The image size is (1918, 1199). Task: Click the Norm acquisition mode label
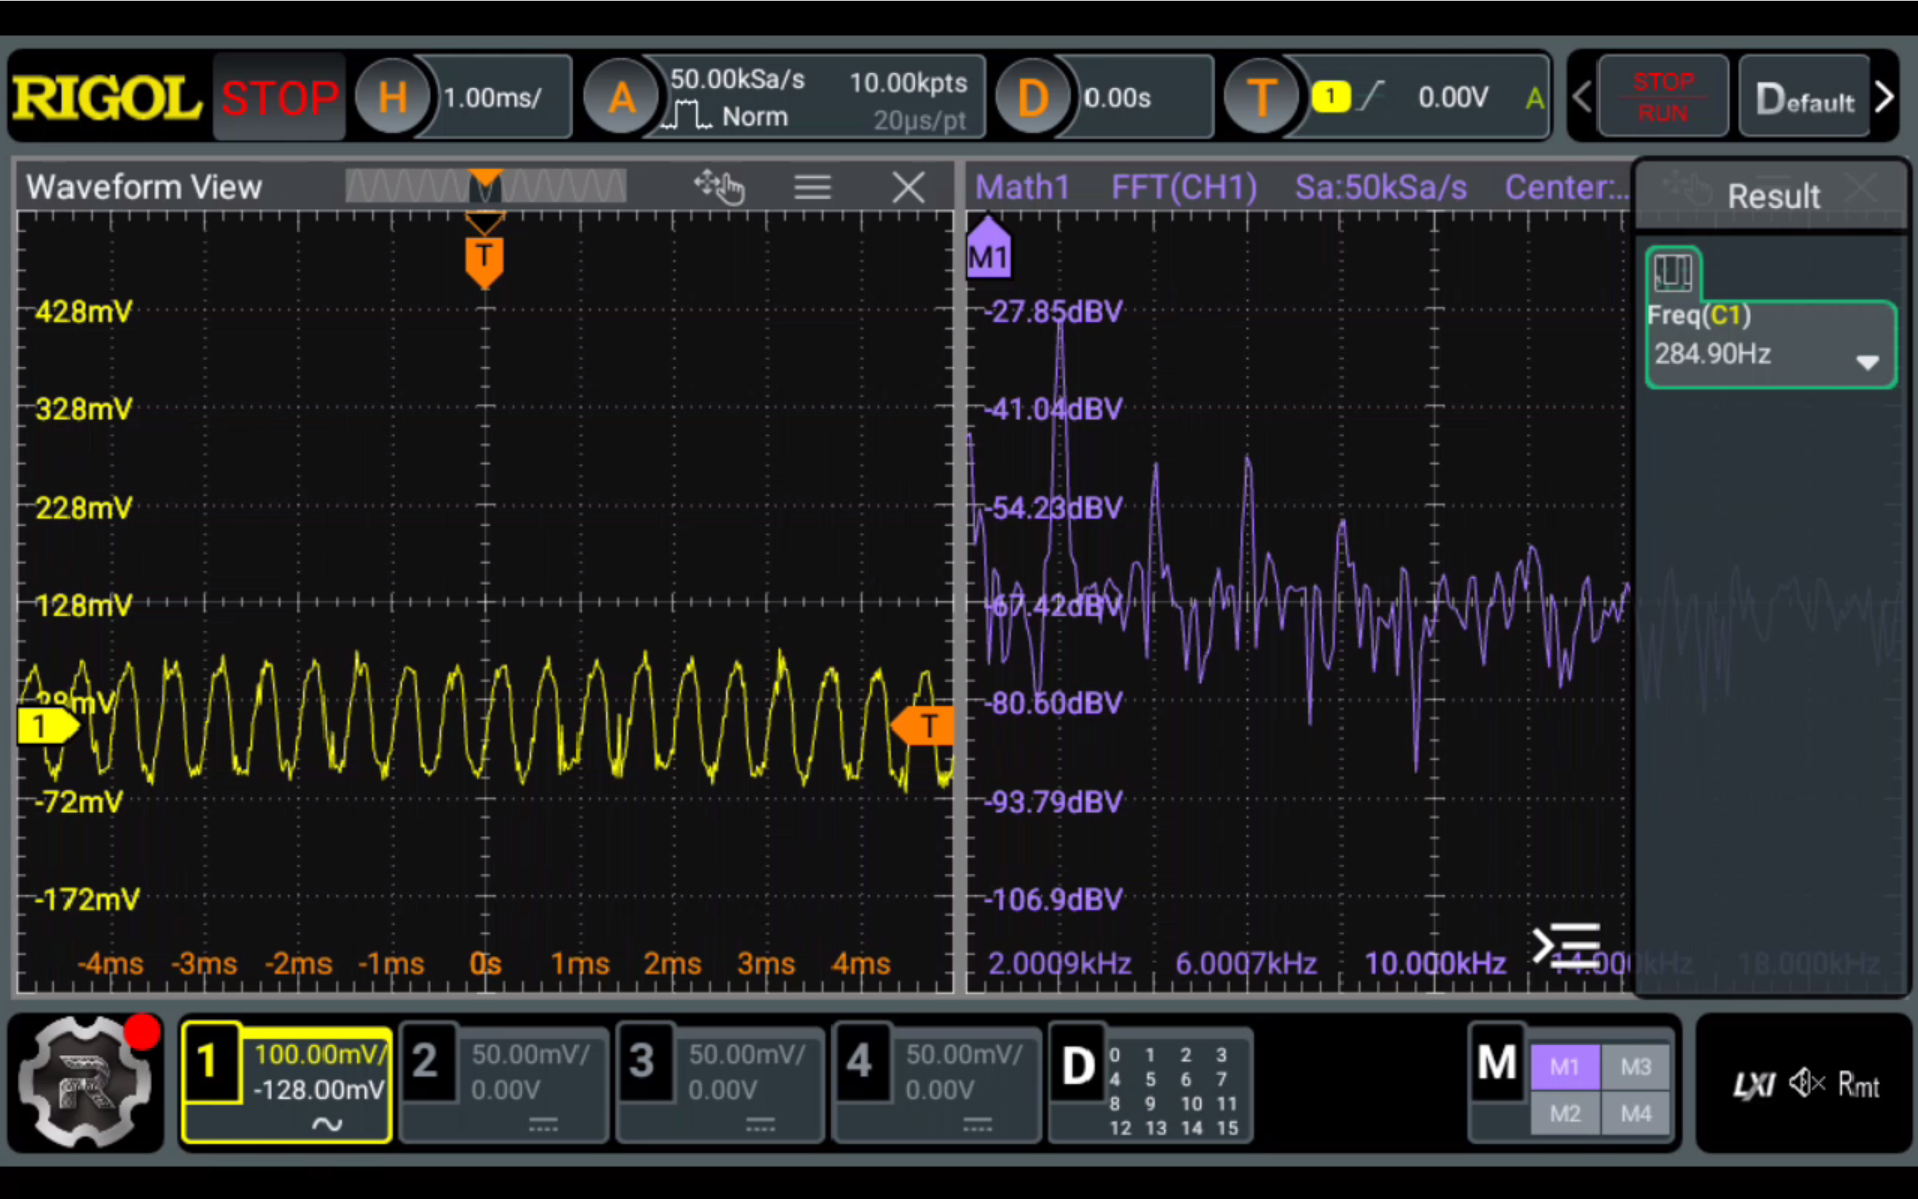755,117
